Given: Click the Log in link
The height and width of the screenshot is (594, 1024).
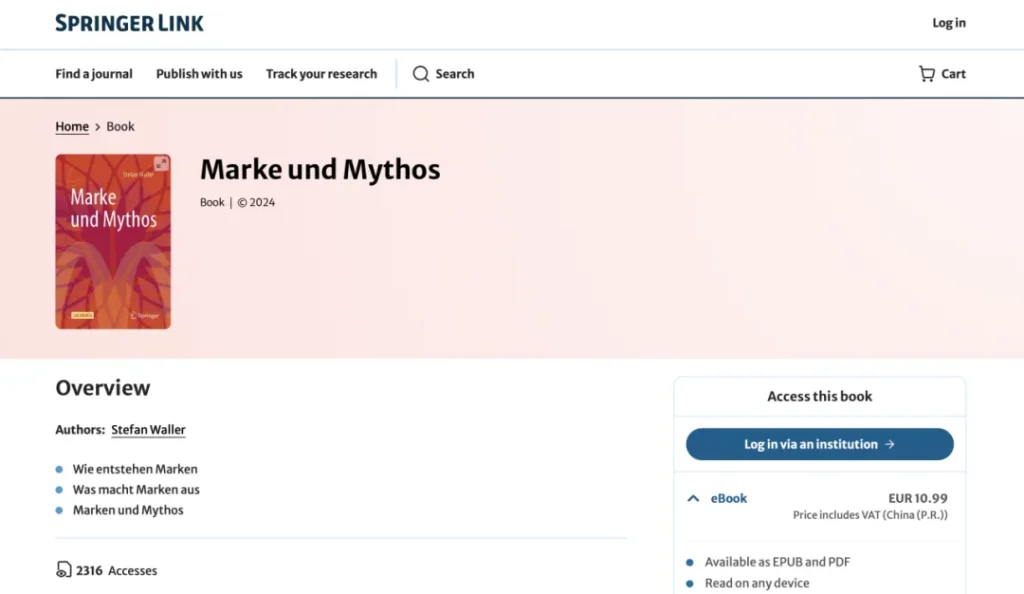Looking at the screenshot, I should (948, 23).
